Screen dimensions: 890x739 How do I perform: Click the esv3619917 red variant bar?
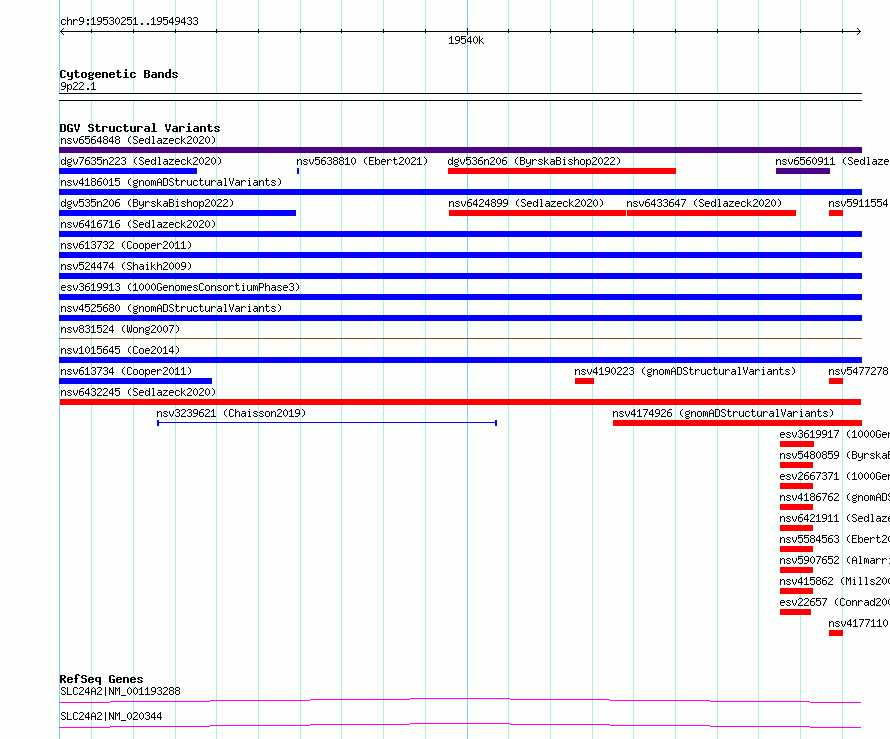(797, 444)
